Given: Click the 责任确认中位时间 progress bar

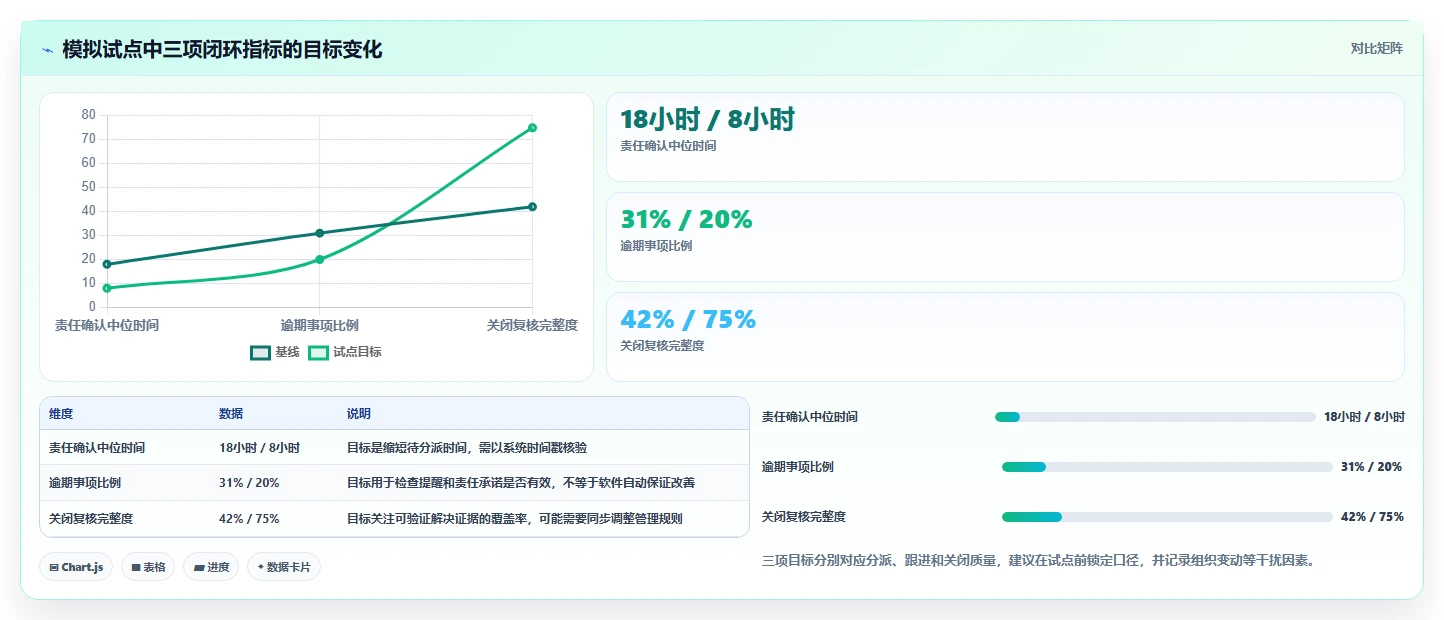Looking at the screenshot, I should click(x=1155, y=417).
